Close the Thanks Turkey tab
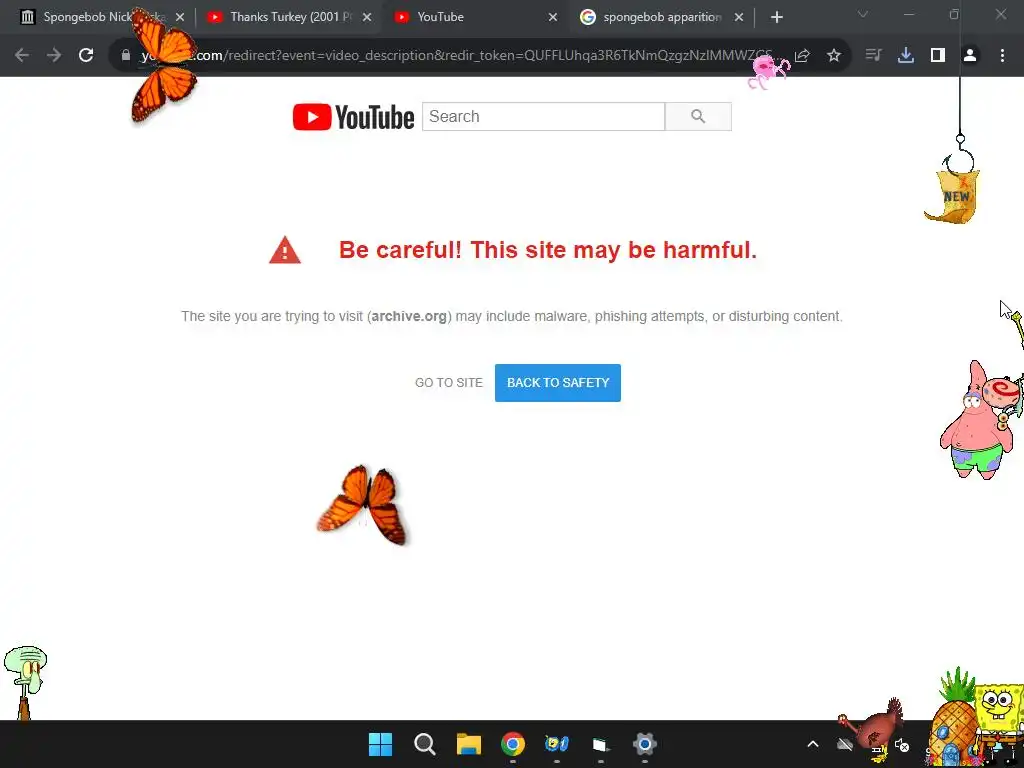The width and height of the screenshot is (1024, 768). [x=367, y=17]
